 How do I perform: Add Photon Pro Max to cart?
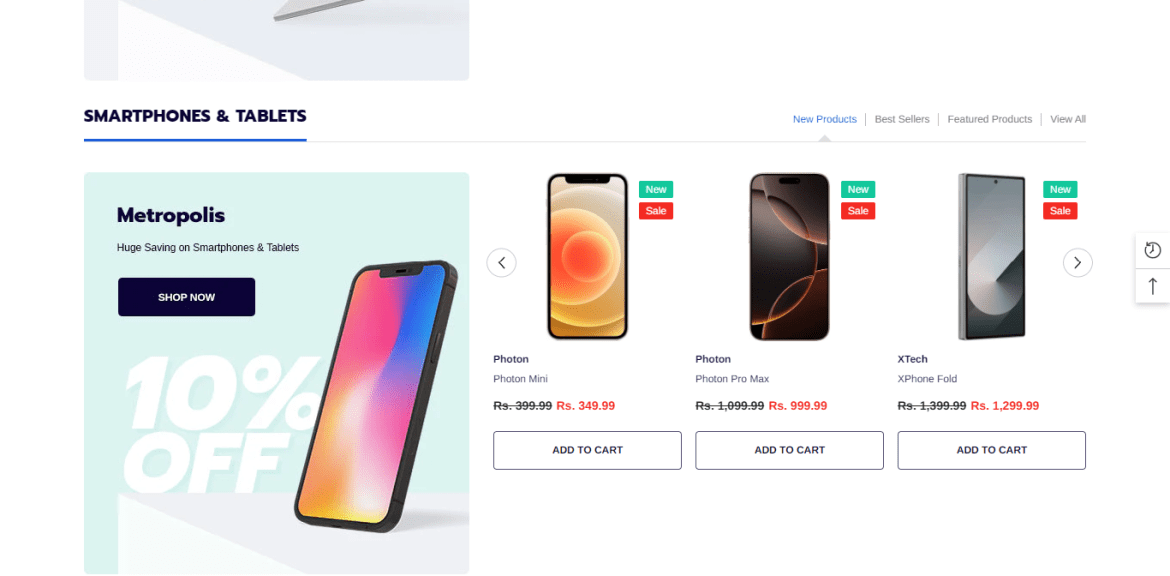(x=789, y=450)
